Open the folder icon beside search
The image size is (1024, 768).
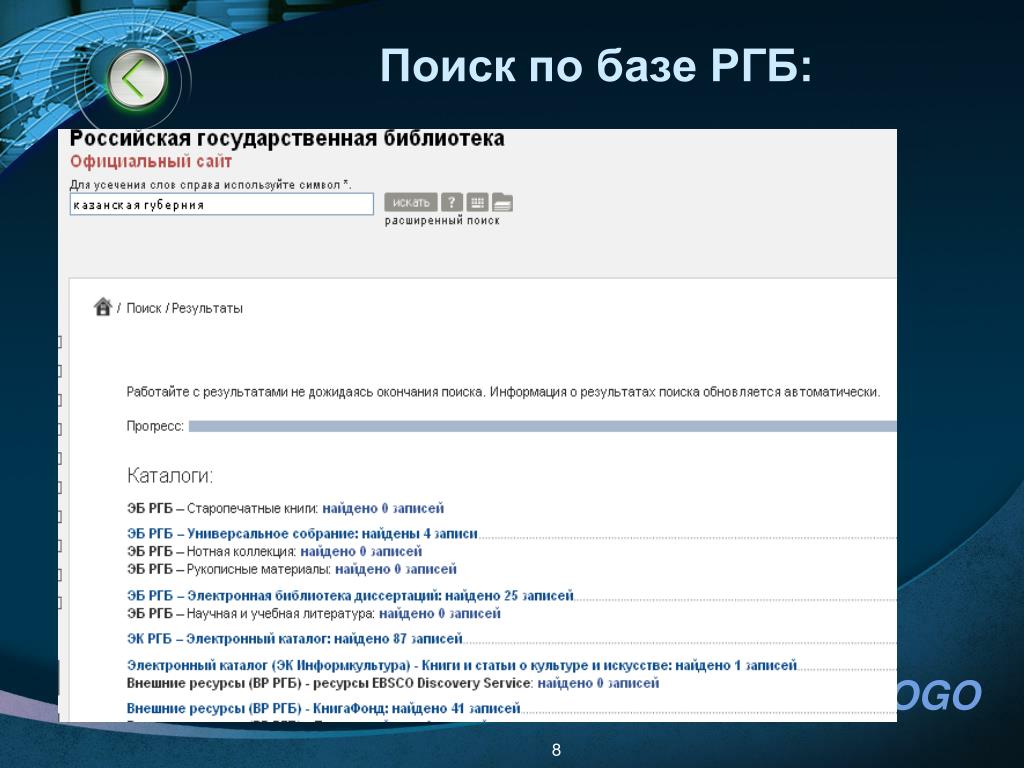[502, 202]
